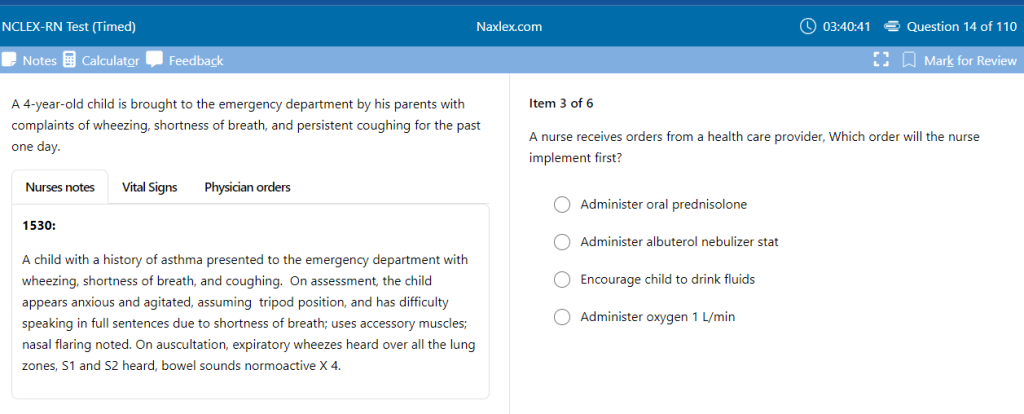Open the Calculator tool

(70, 61)
